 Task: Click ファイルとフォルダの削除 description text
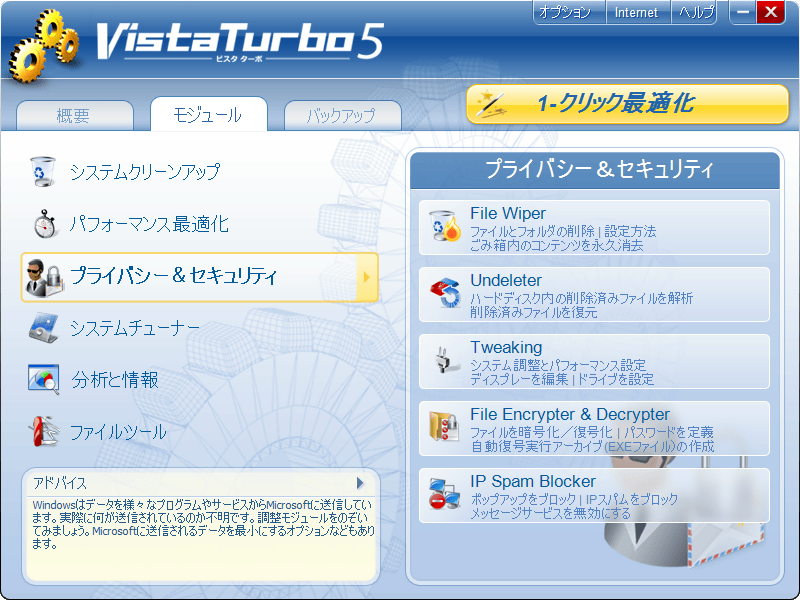coord(532,231)
